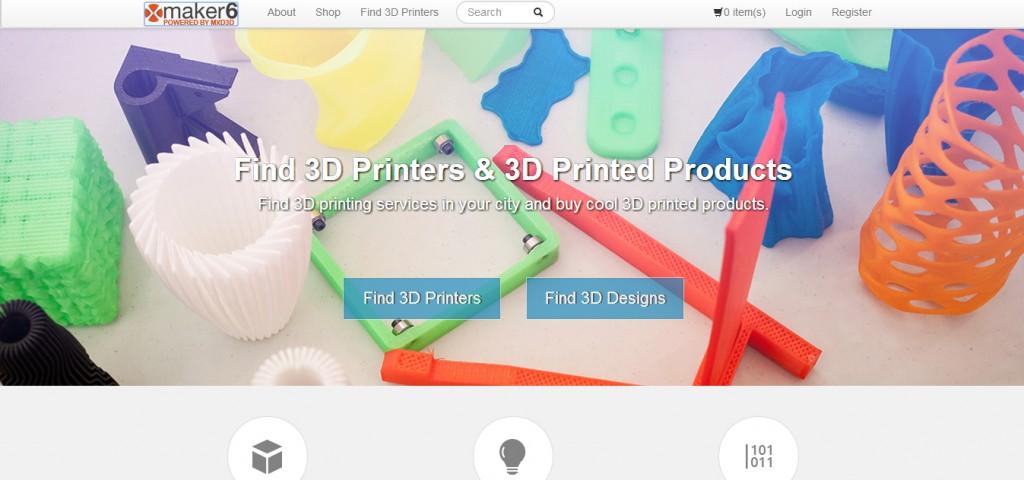Click the hero headline about 3D Printed Products
Viewport: 1024px width, 480px height.
(513, 169)
